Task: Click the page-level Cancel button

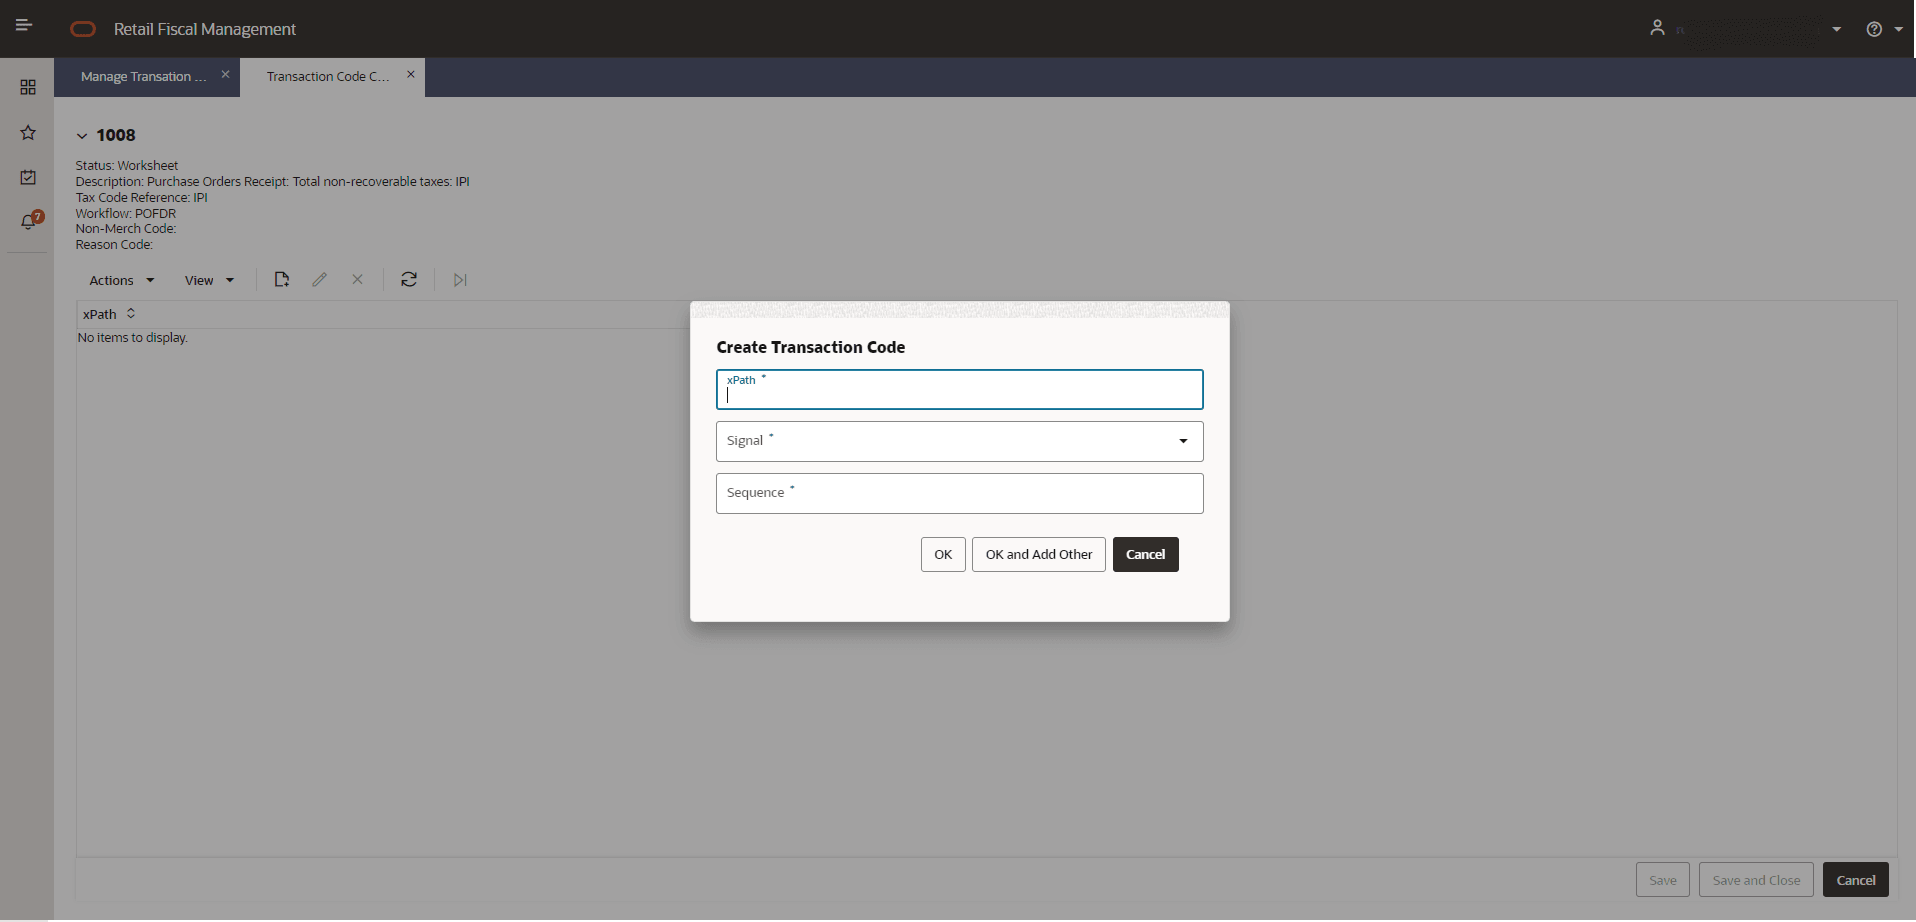Action: (x=1856, y=880)
